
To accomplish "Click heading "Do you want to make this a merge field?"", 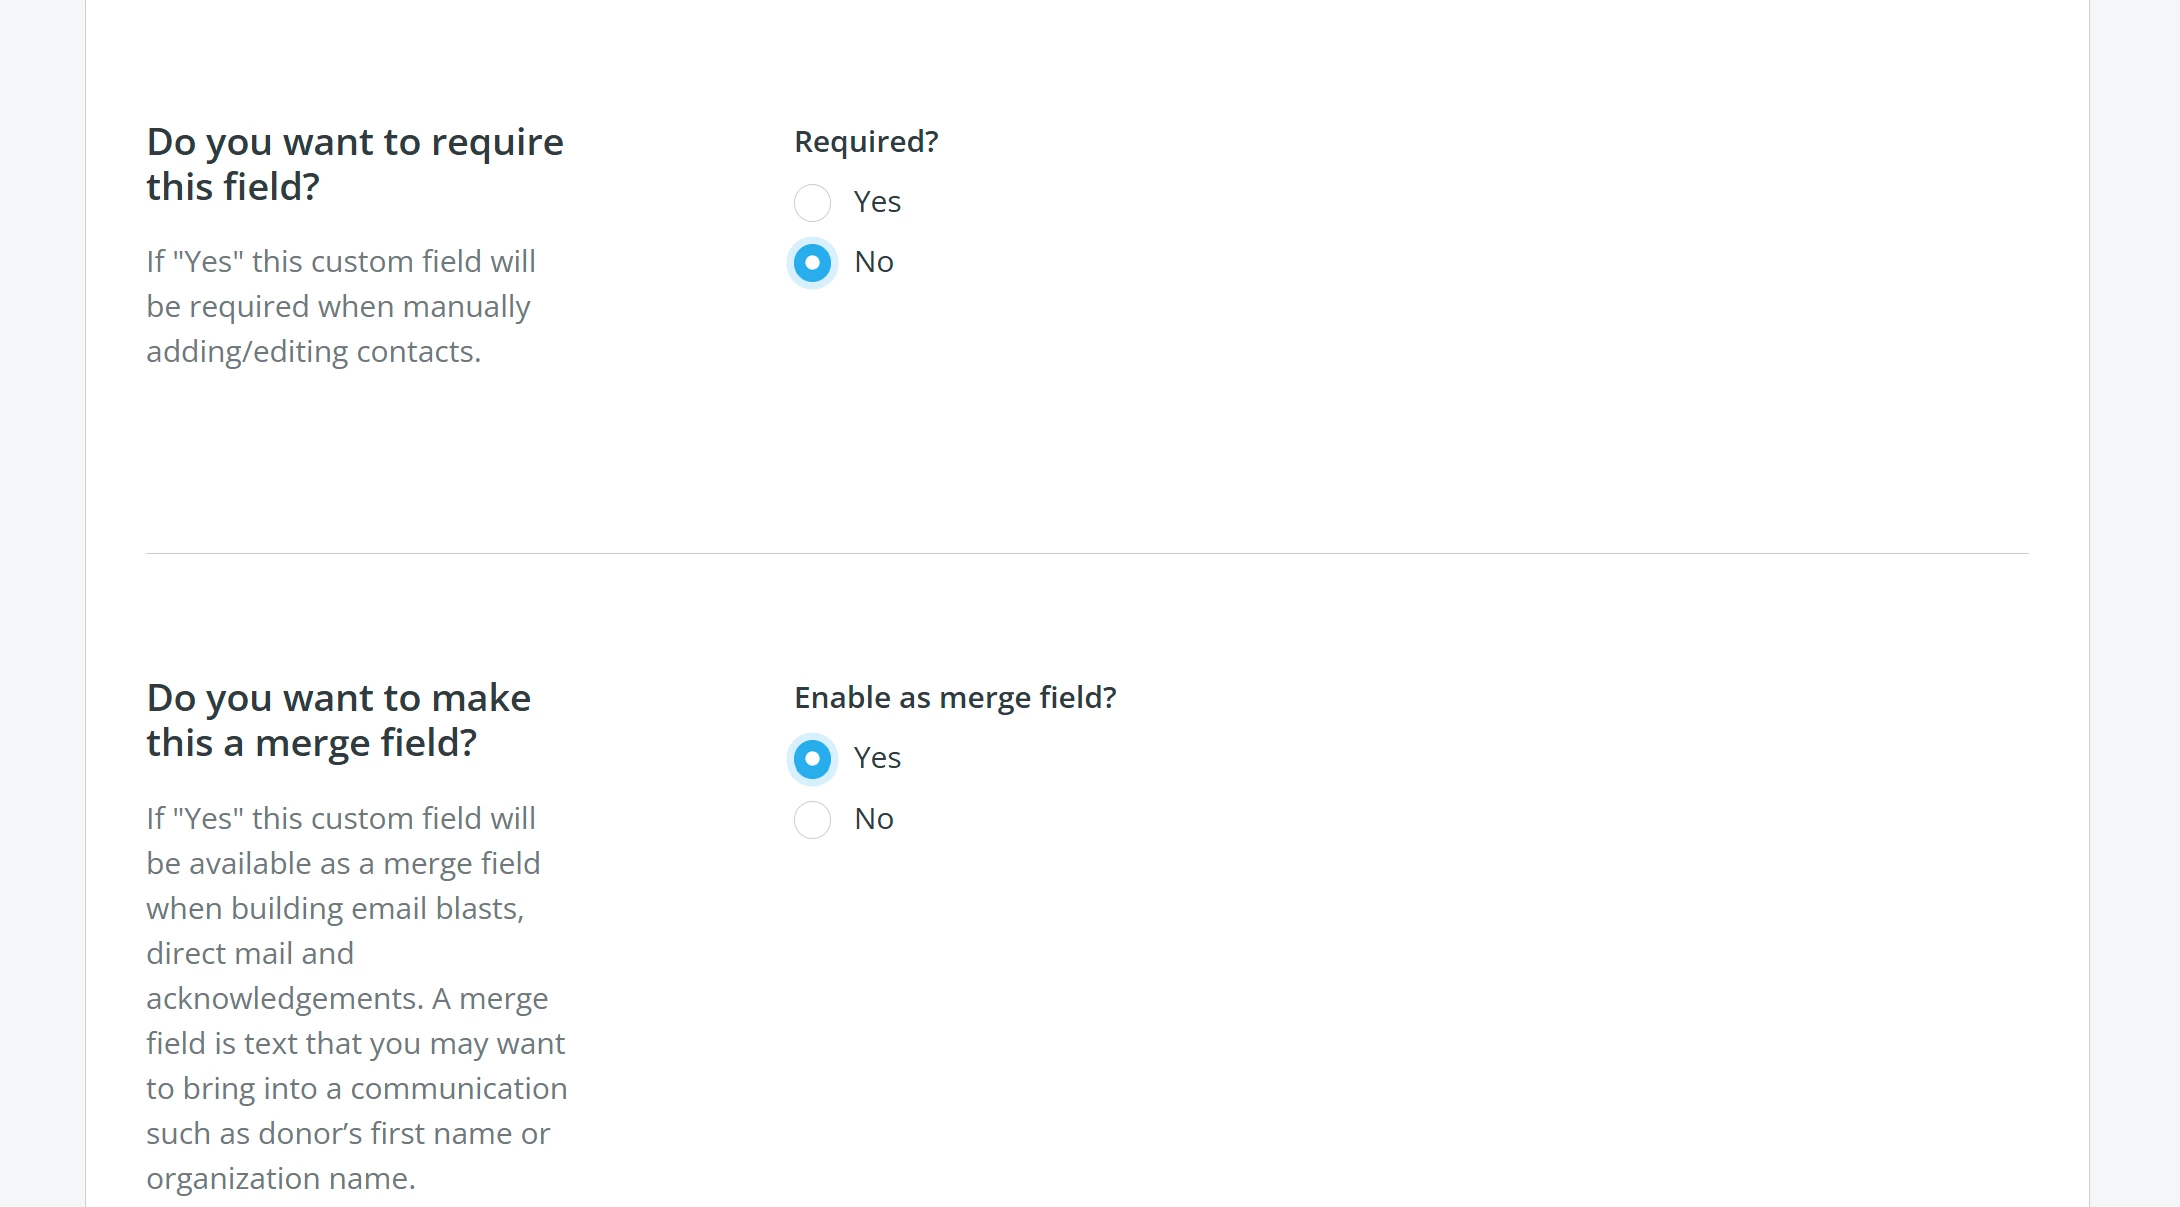I will tap(338, 720).
